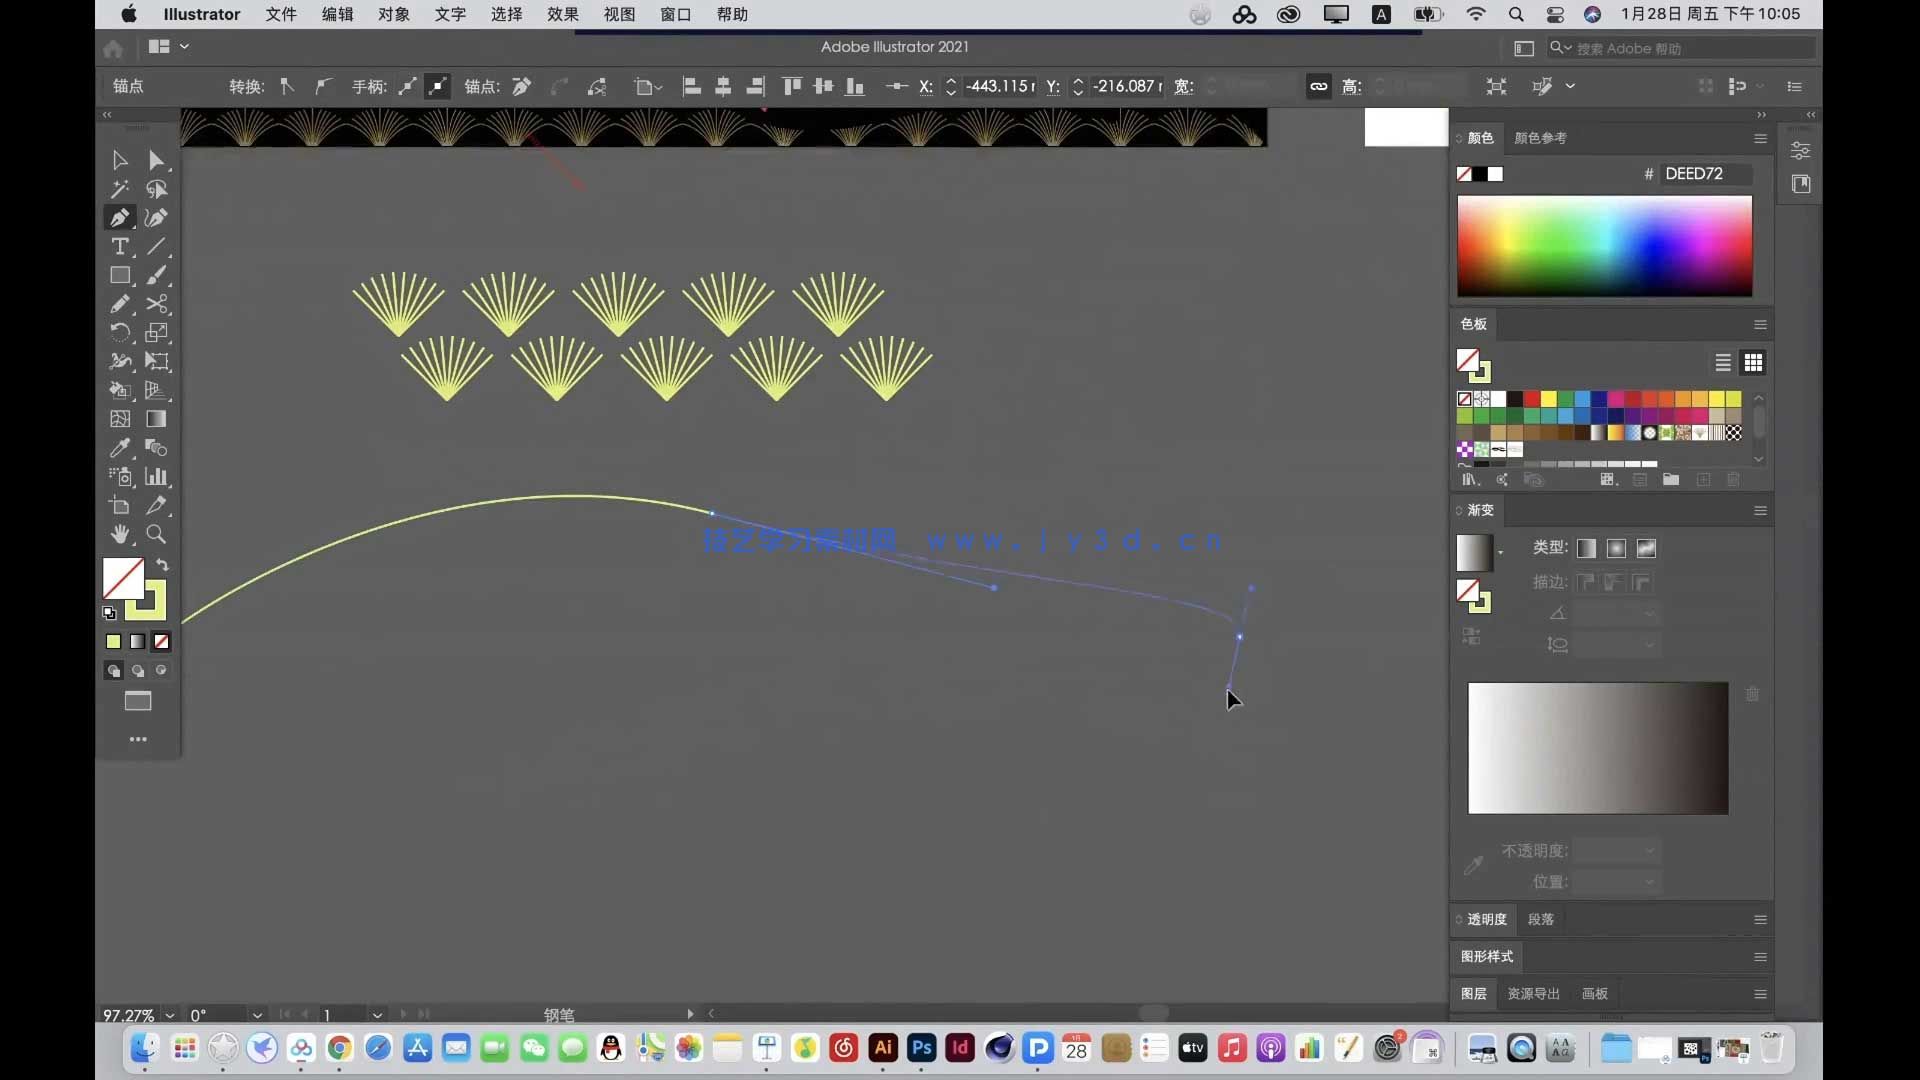Open the 效果 menu
The height and width of the screenshot is (1080, 1920).
pos(562,14)
